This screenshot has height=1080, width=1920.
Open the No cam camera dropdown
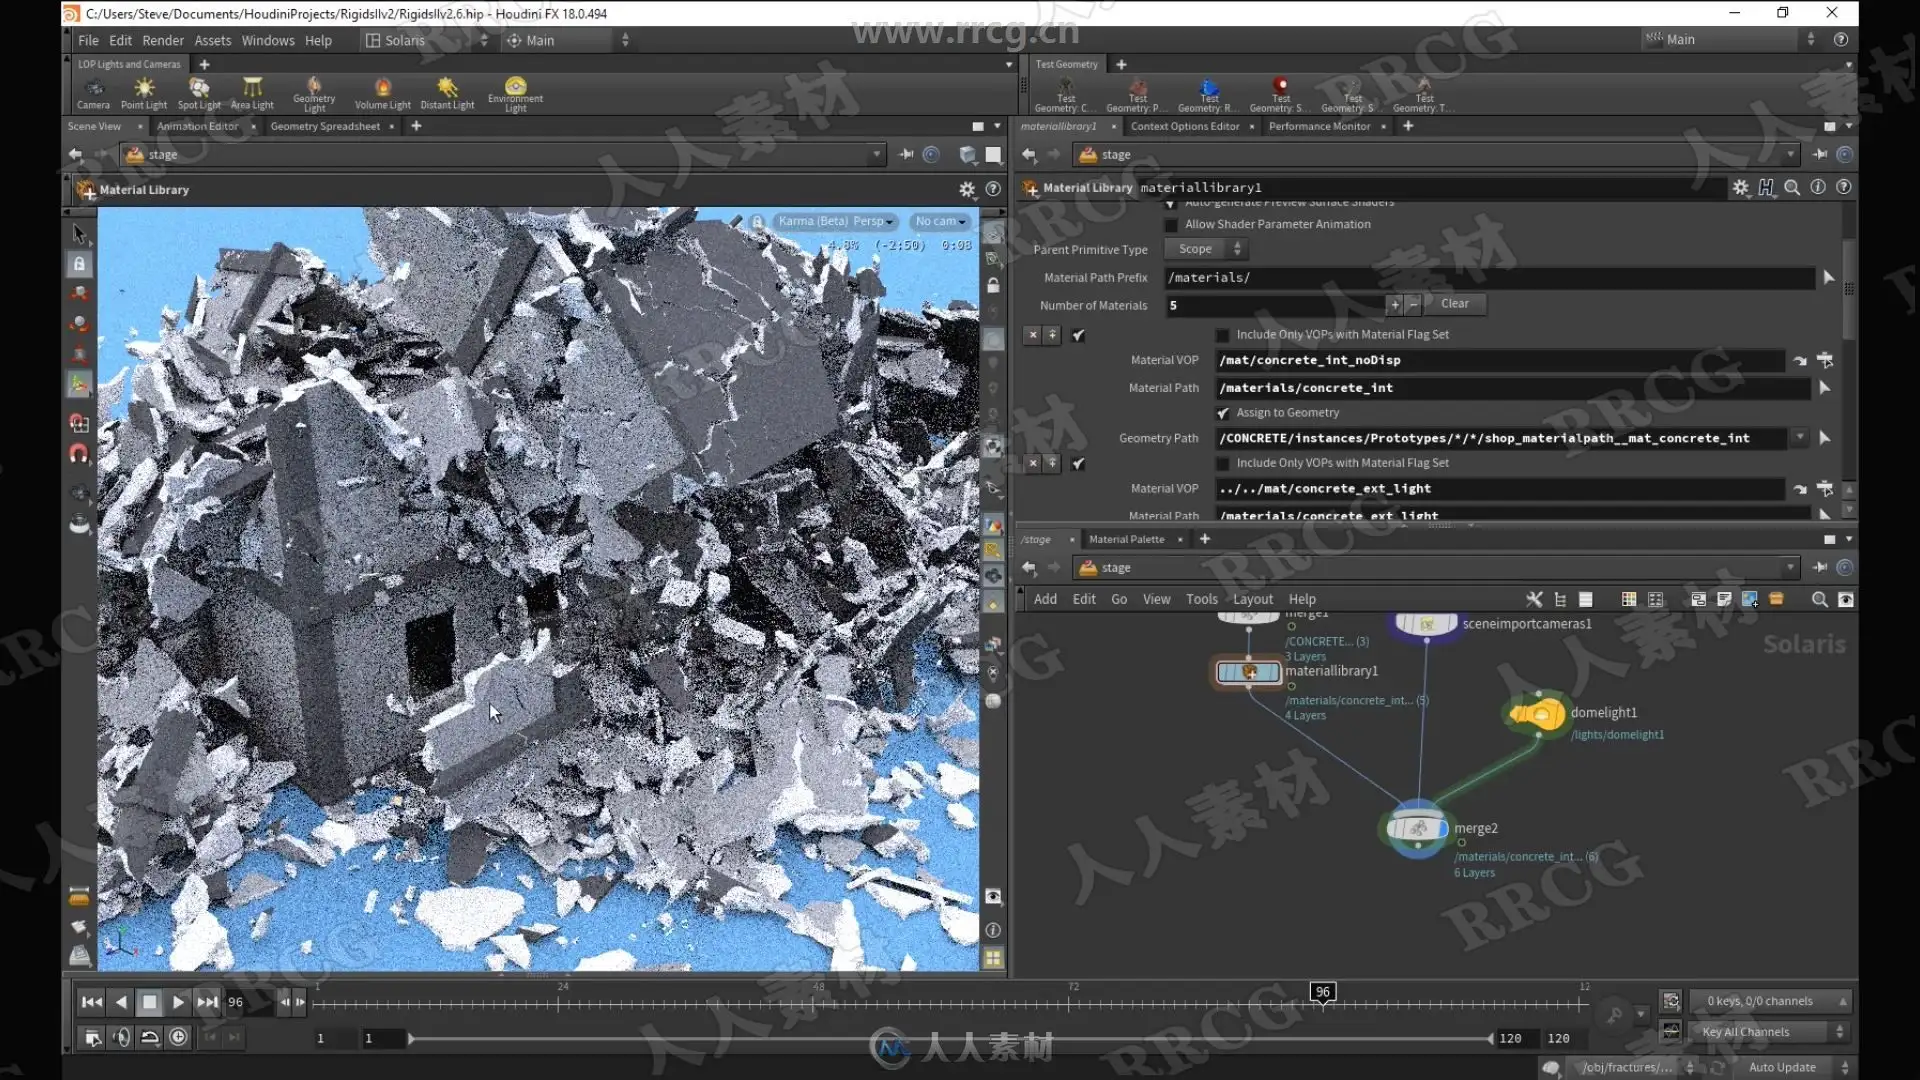[x=940, y=221]
